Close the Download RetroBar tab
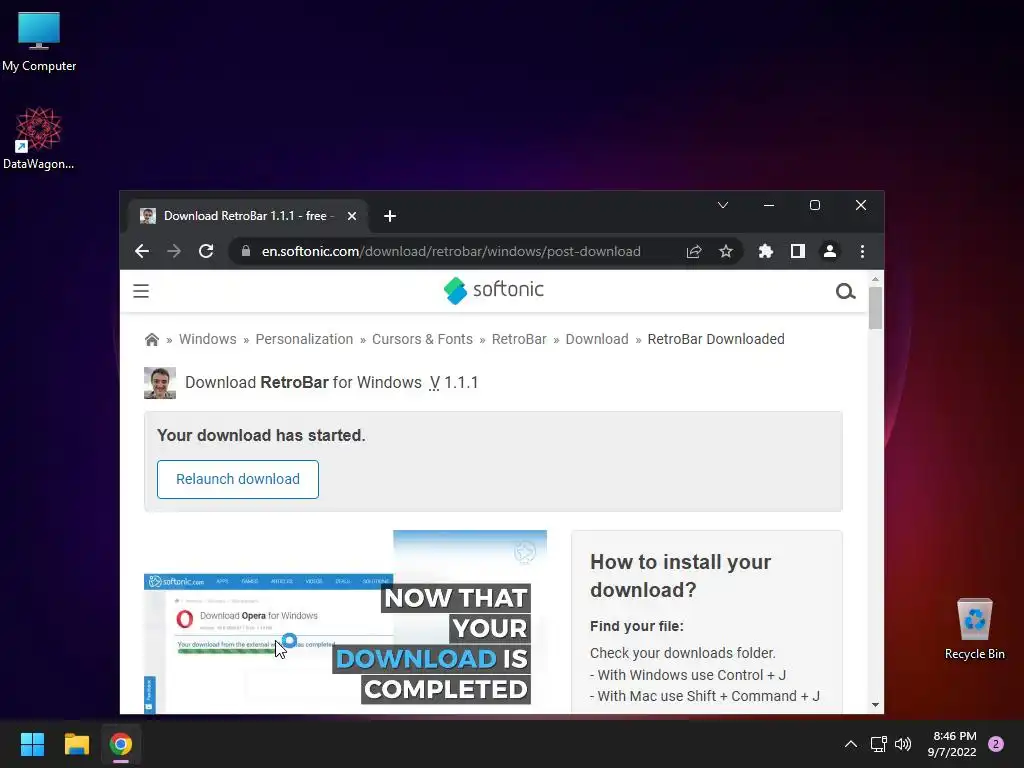This screenshot has height=768, width=1024. (352, 216)
